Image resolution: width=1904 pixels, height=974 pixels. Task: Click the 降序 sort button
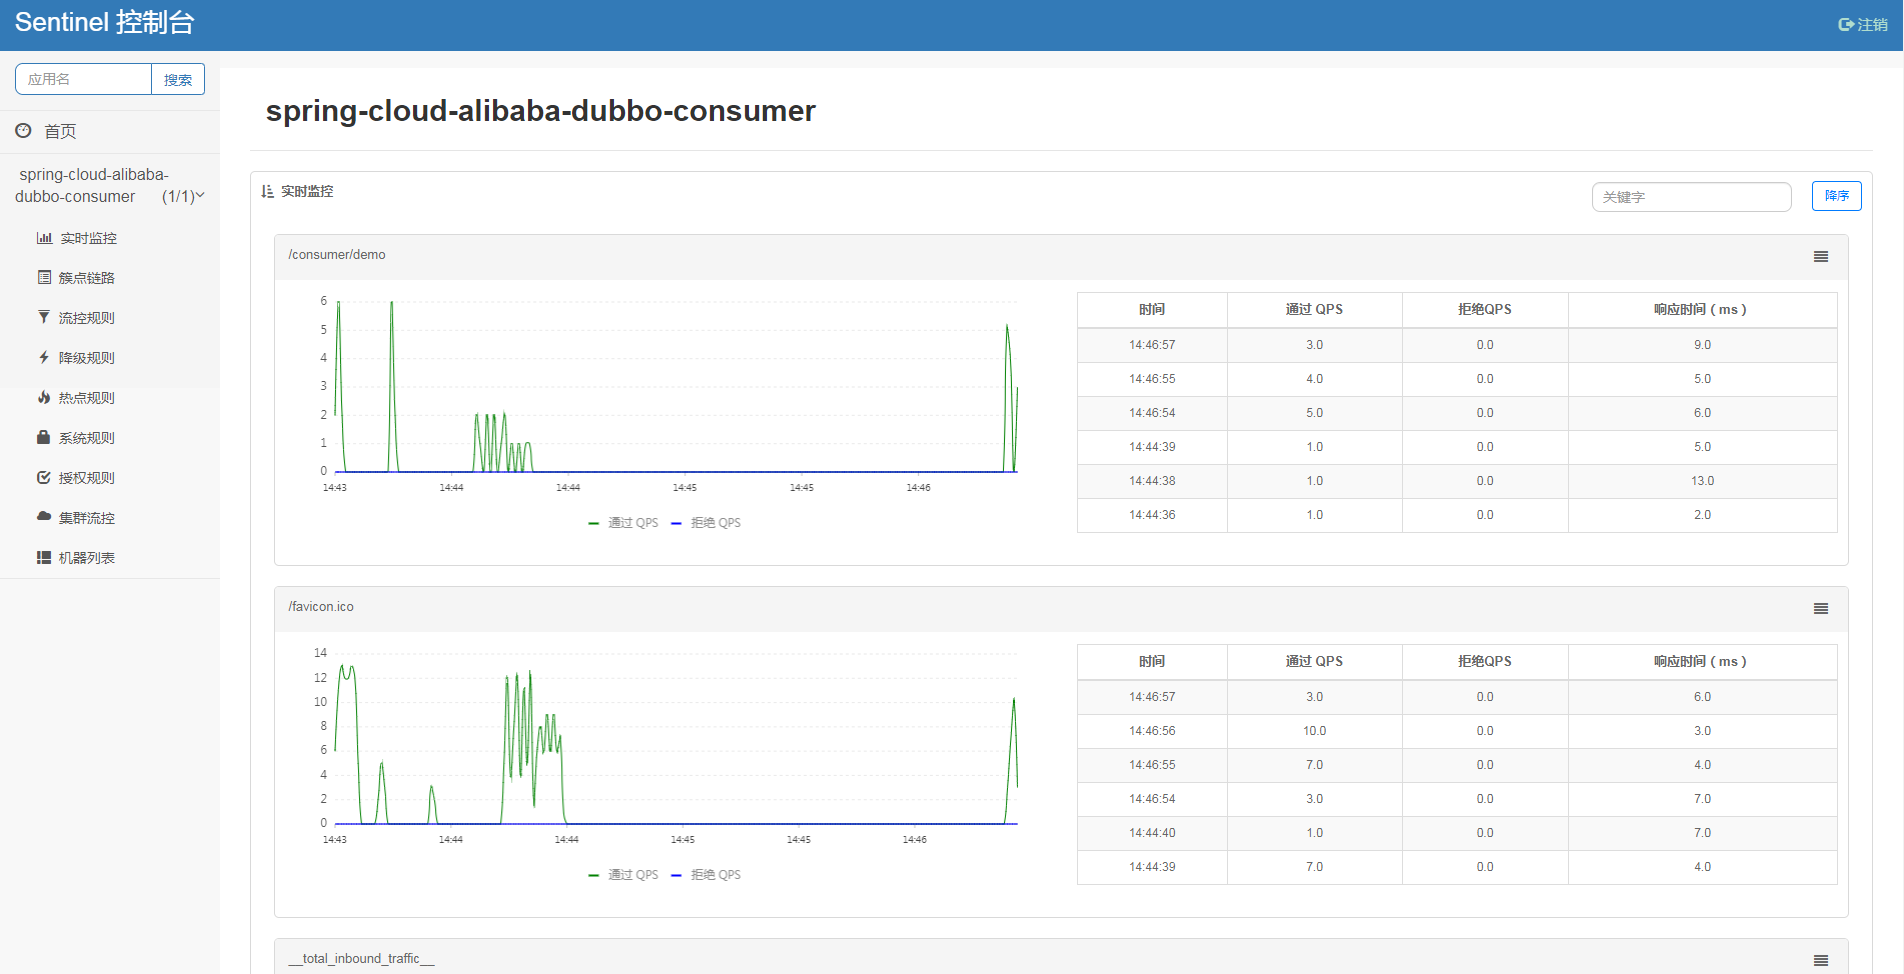1836,196
